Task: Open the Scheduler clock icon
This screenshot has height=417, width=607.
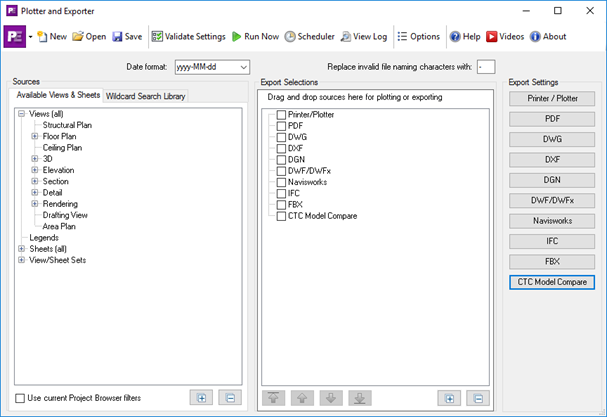Action: 290,36
